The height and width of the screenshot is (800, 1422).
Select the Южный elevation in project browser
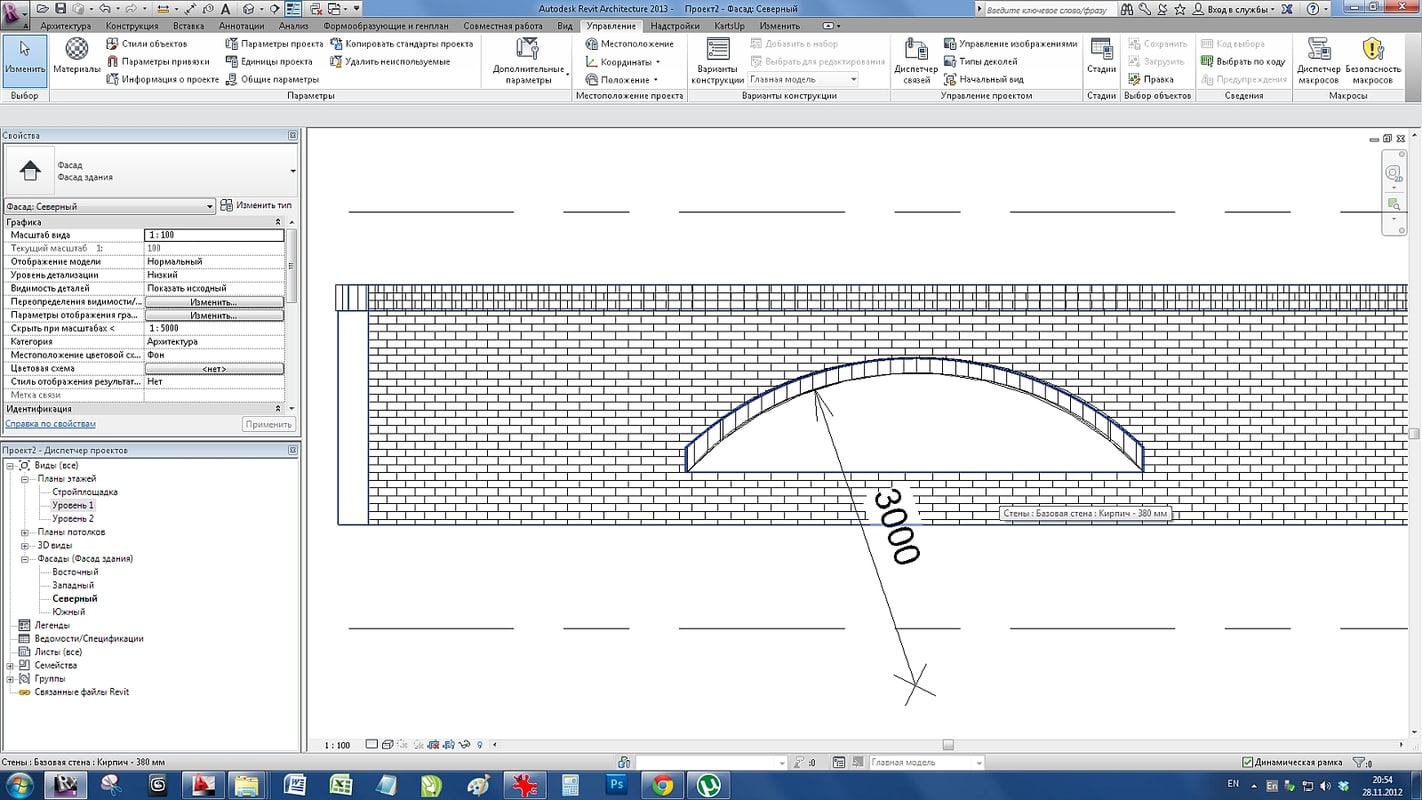pos(67,611)
